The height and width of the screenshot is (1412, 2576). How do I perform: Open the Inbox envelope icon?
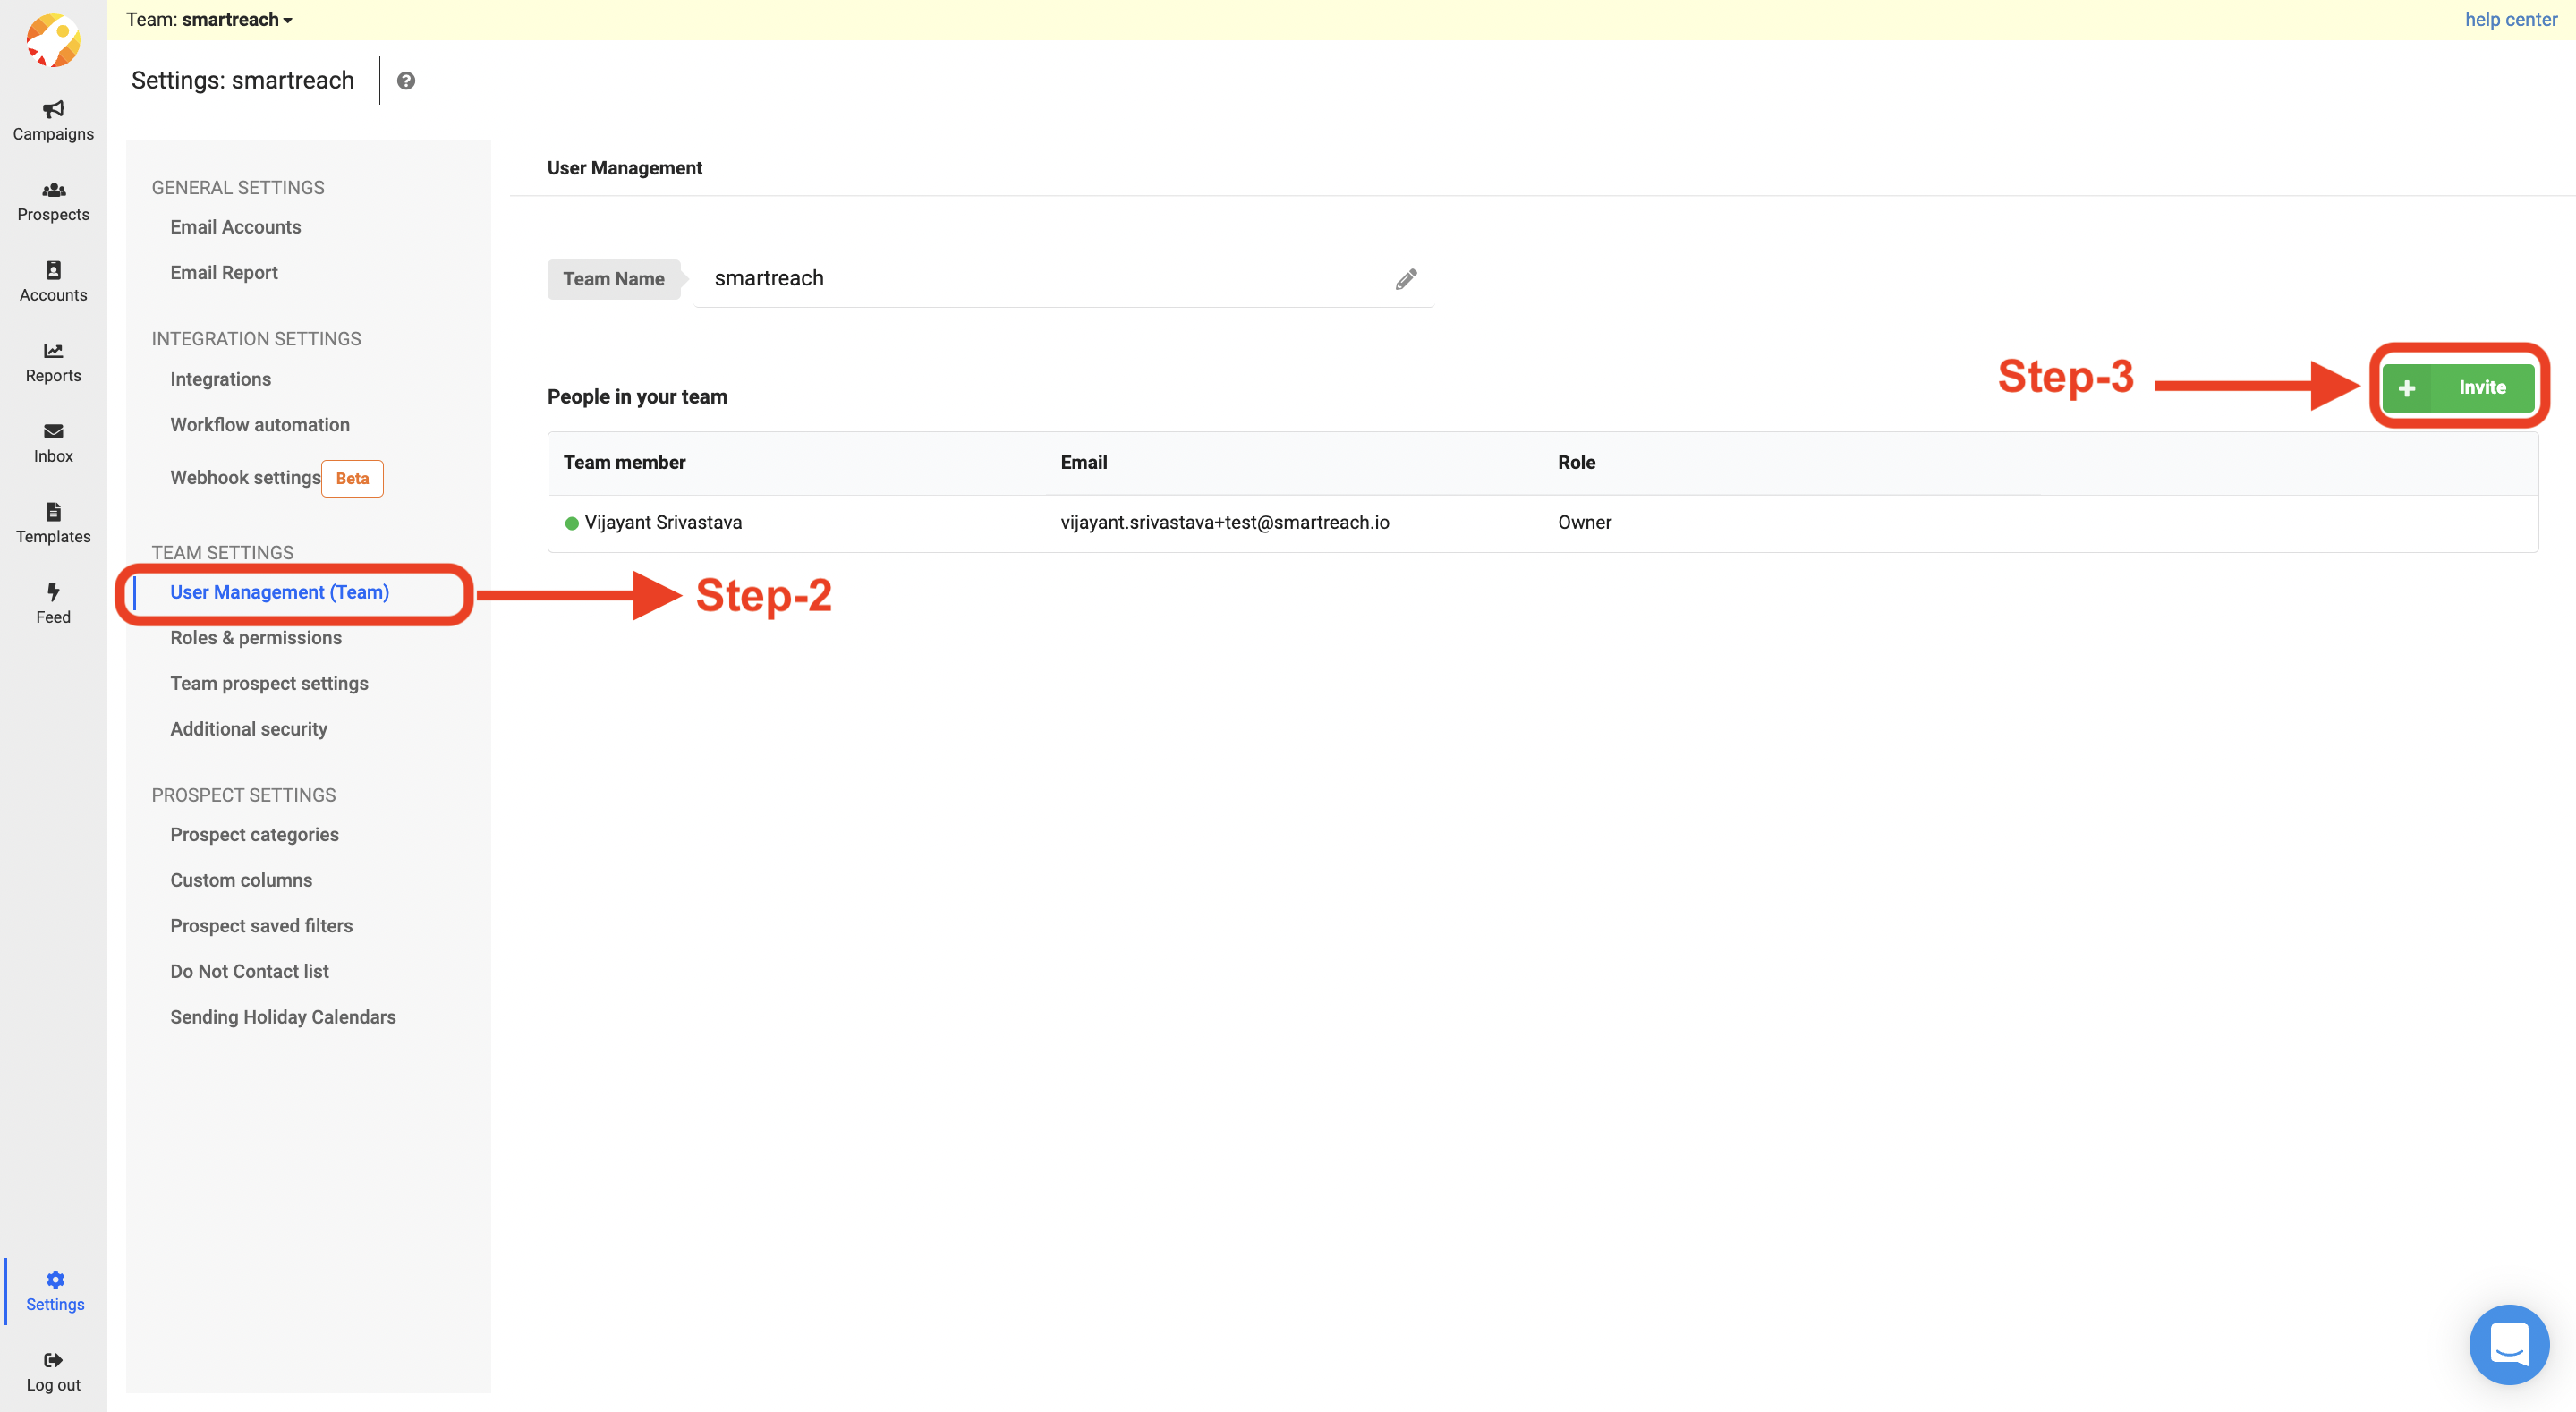[53, 431]
